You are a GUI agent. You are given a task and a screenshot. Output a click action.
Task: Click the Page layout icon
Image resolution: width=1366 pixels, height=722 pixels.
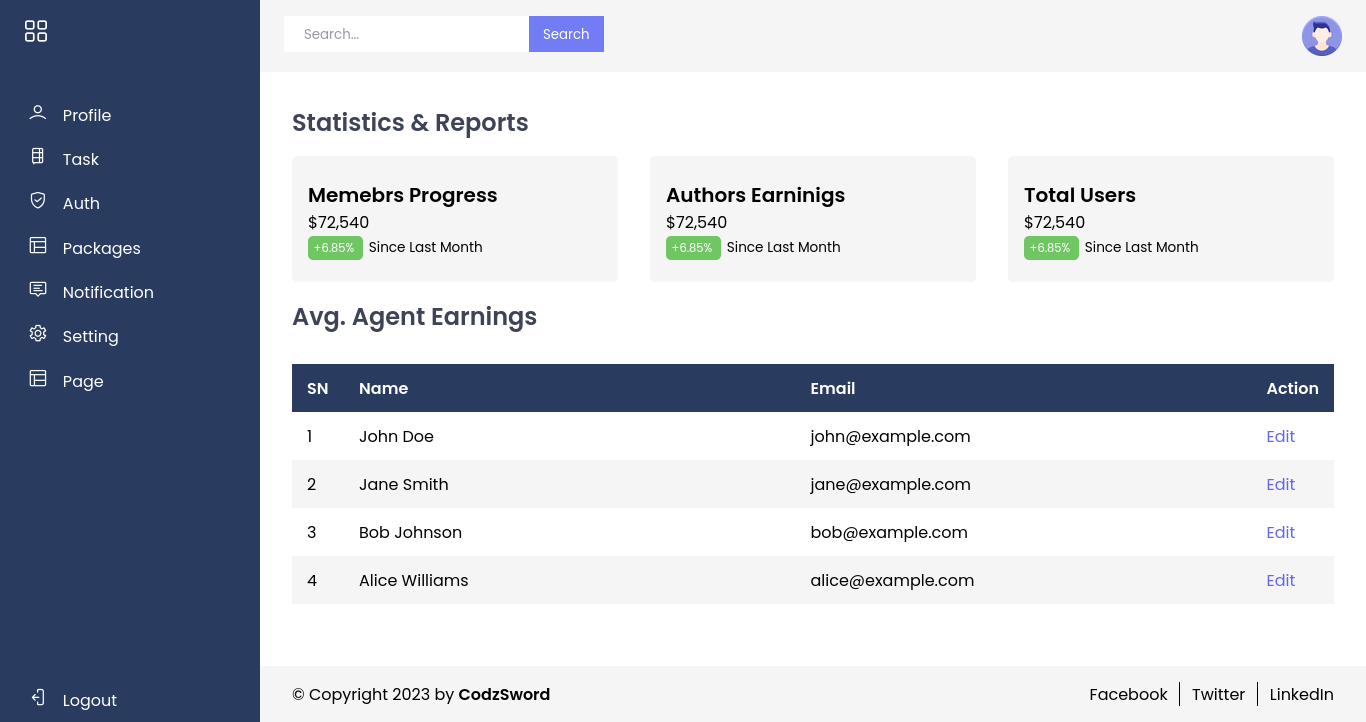(38, 378)
